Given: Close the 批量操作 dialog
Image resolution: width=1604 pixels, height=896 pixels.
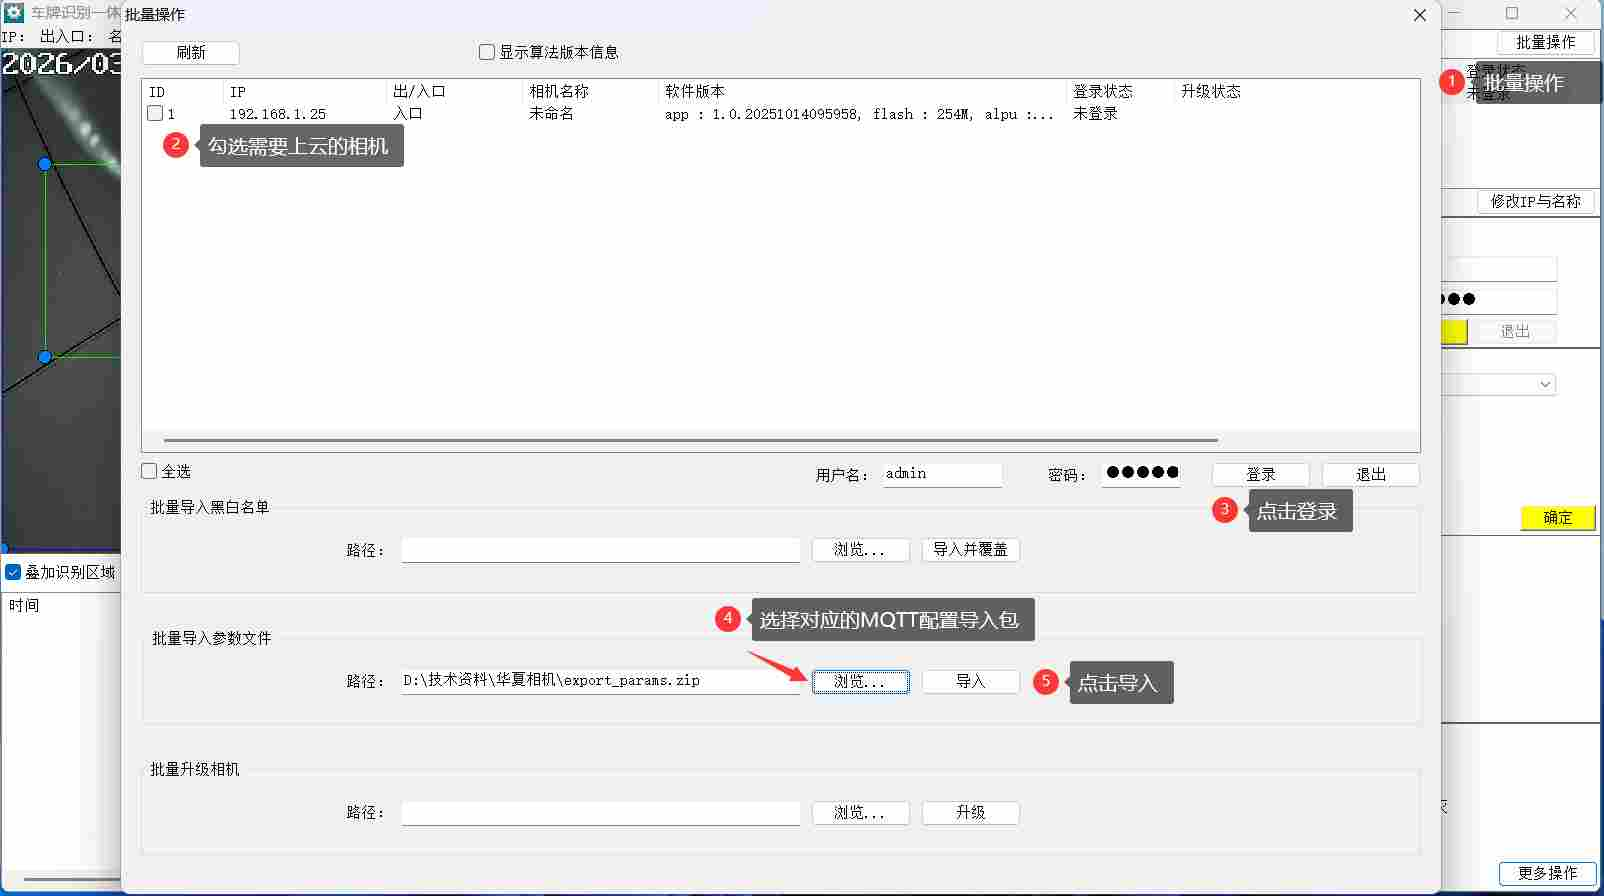Looking at the screenshot, I should point(1420,15).
